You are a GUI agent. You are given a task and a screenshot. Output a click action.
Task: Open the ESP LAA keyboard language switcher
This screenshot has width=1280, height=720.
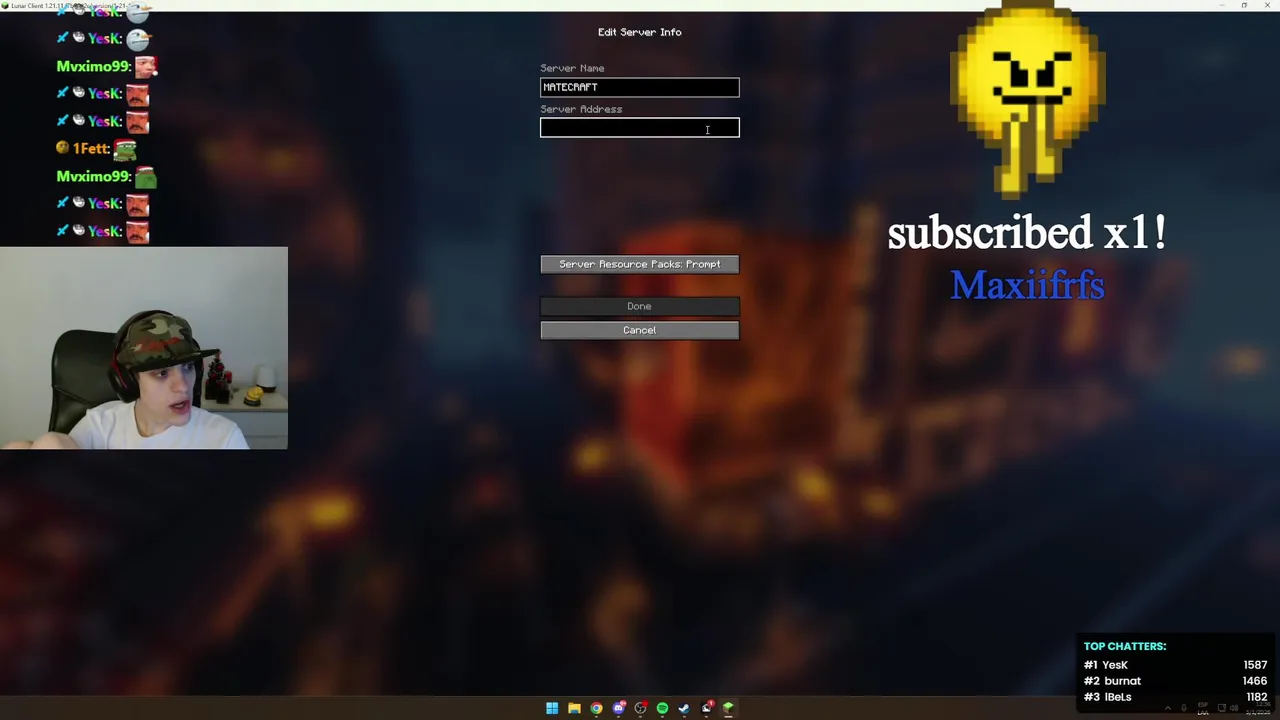(1203, 708)
